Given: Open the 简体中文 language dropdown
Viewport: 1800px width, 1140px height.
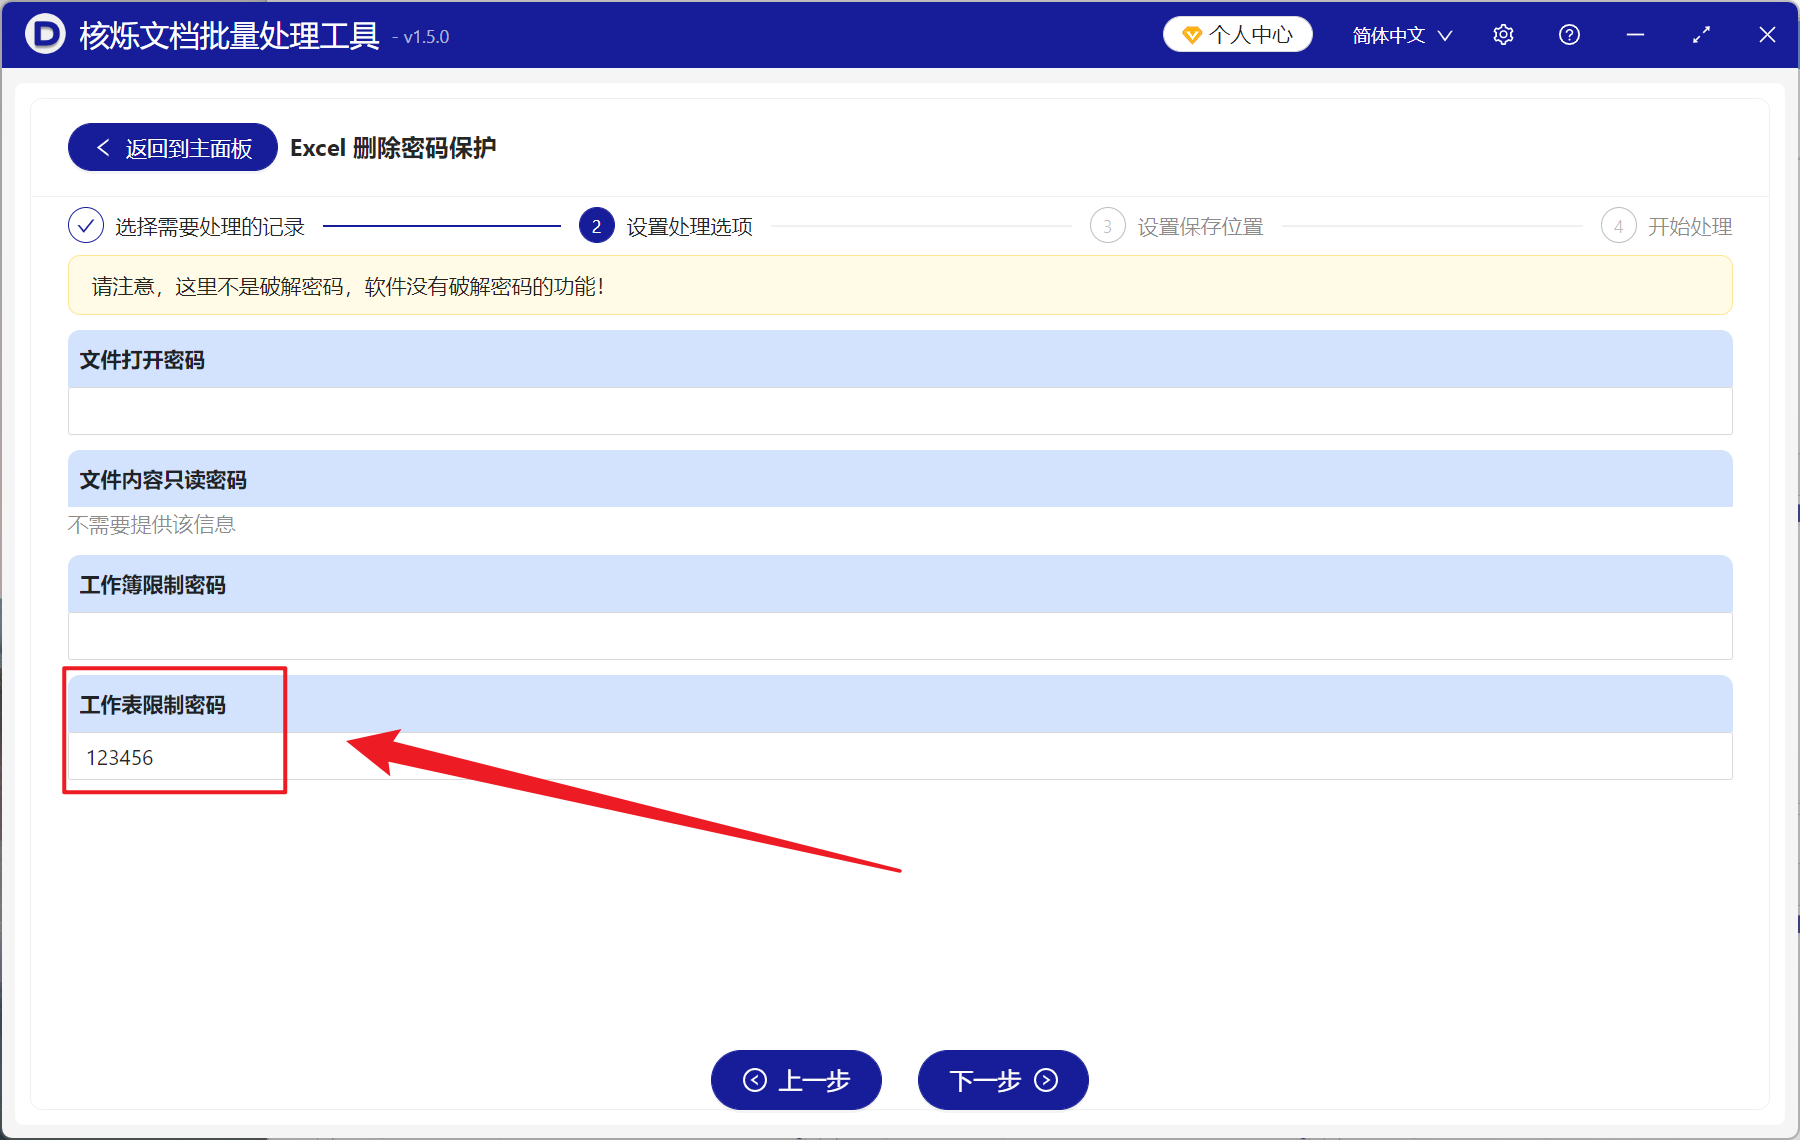Looking at the screenshot, I should pos(1400,34).
